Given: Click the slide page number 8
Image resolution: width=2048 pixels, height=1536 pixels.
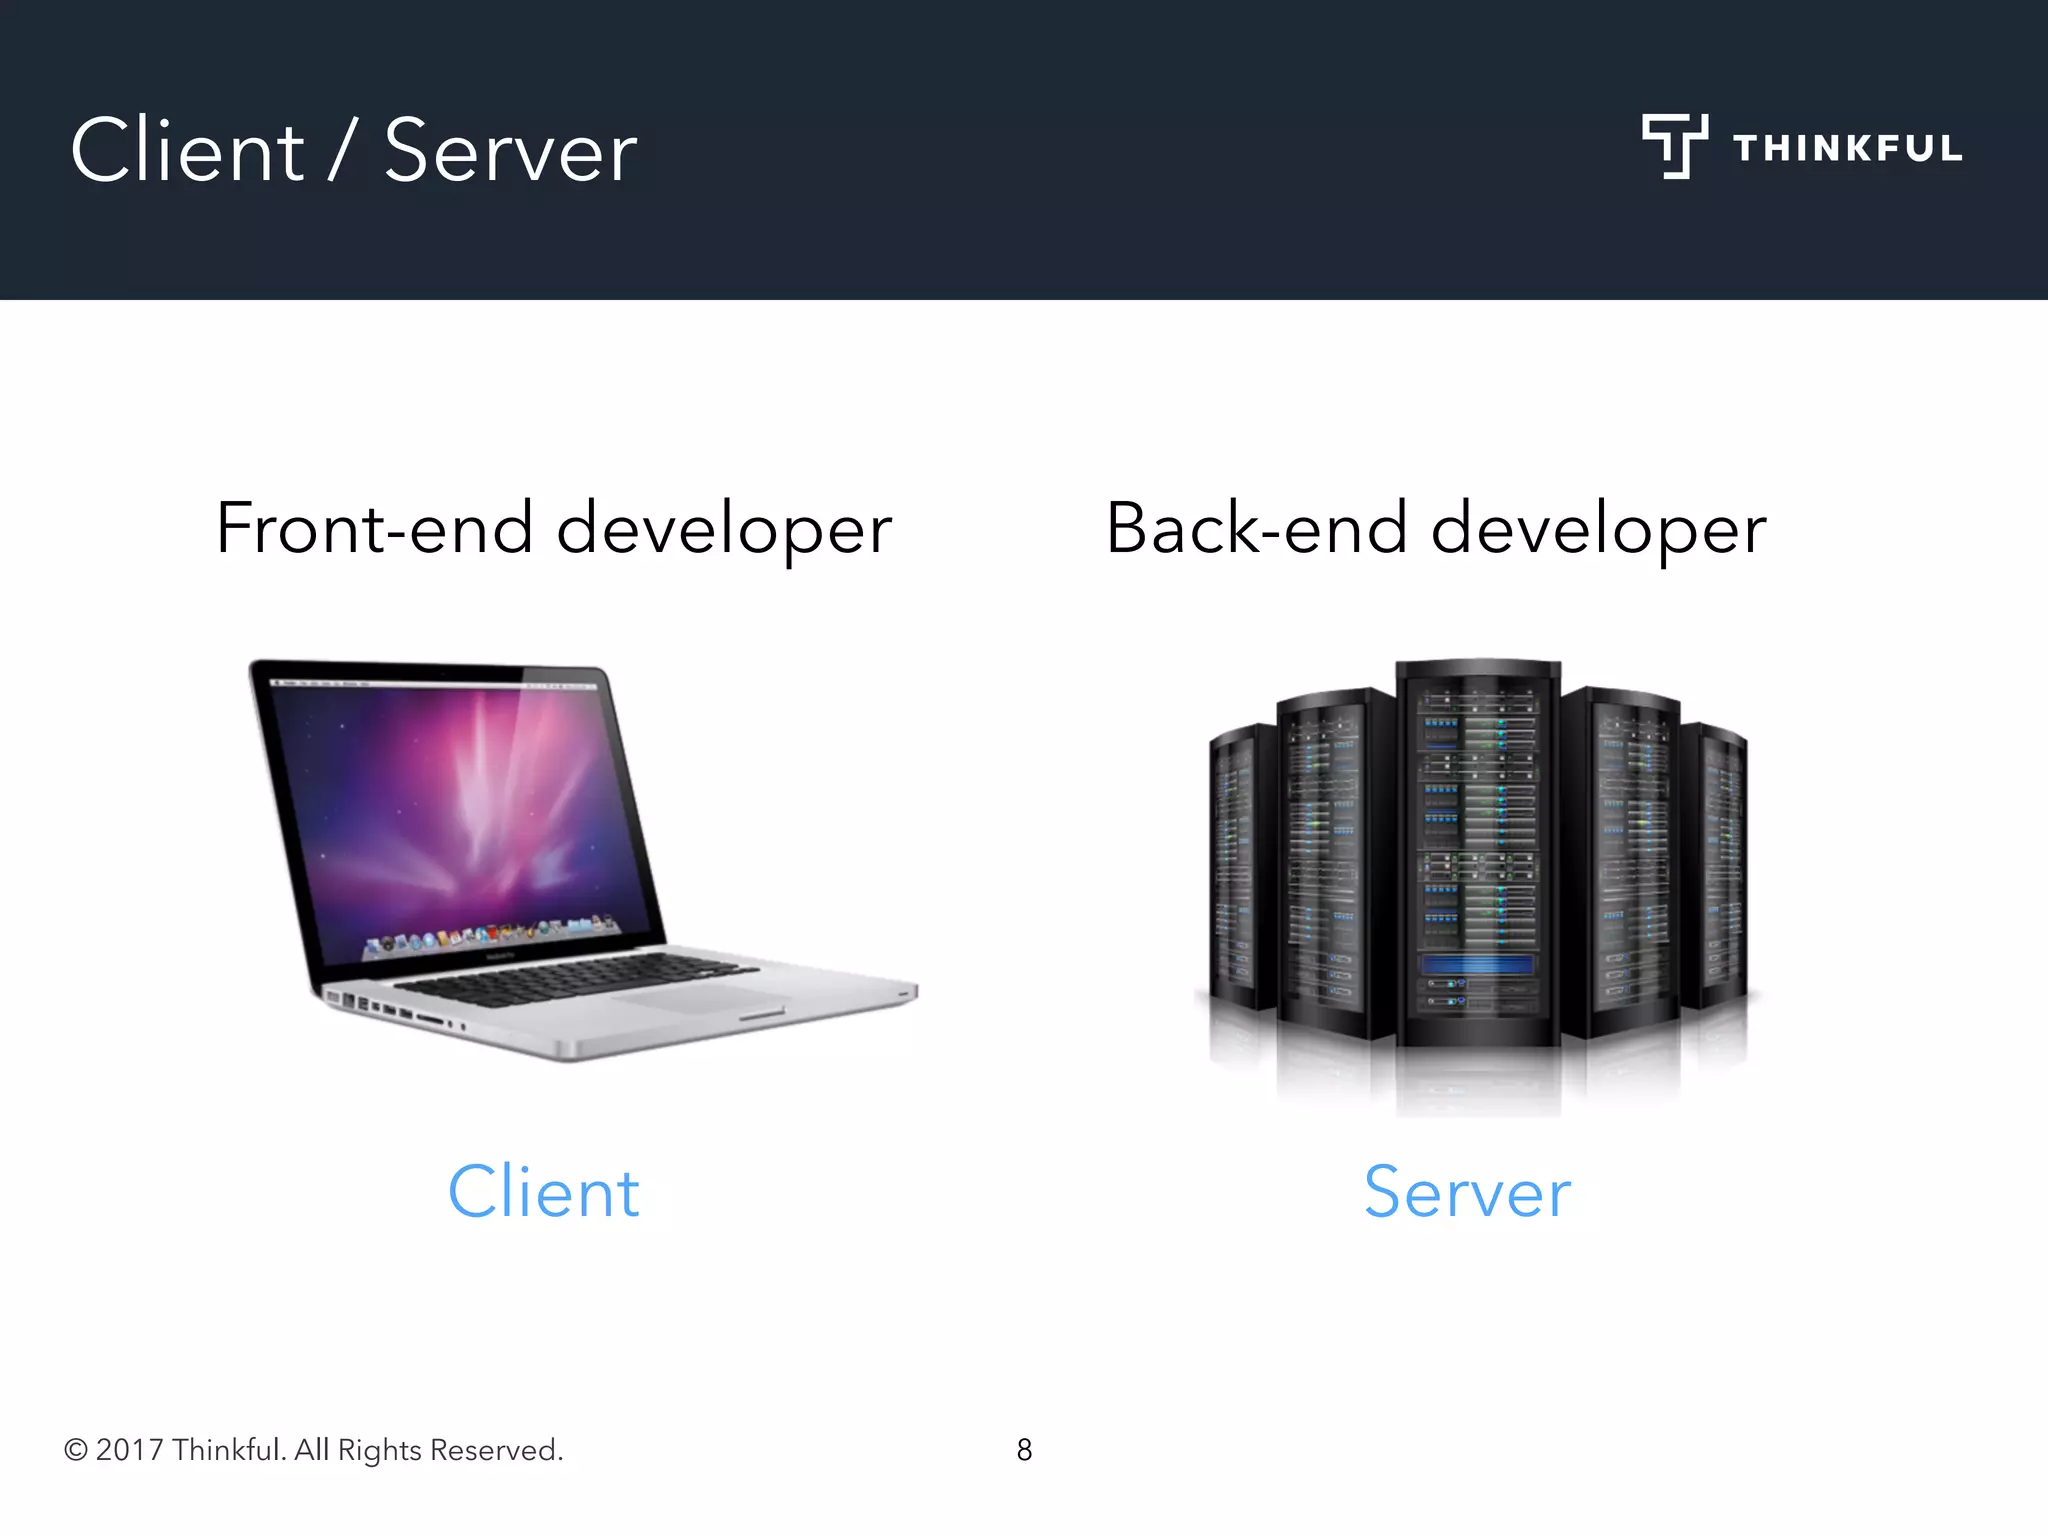Looking at the screenshot, I should (x=1024, y=1449).
